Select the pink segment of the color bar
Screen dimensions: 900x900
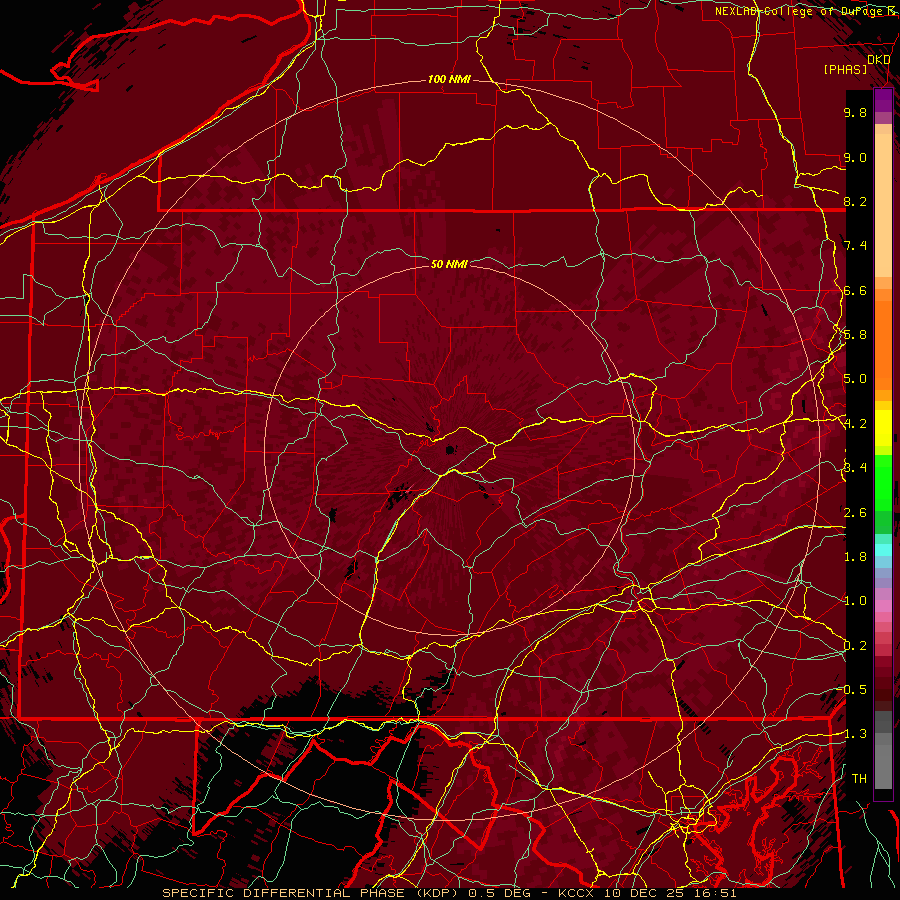click(883, 606)
